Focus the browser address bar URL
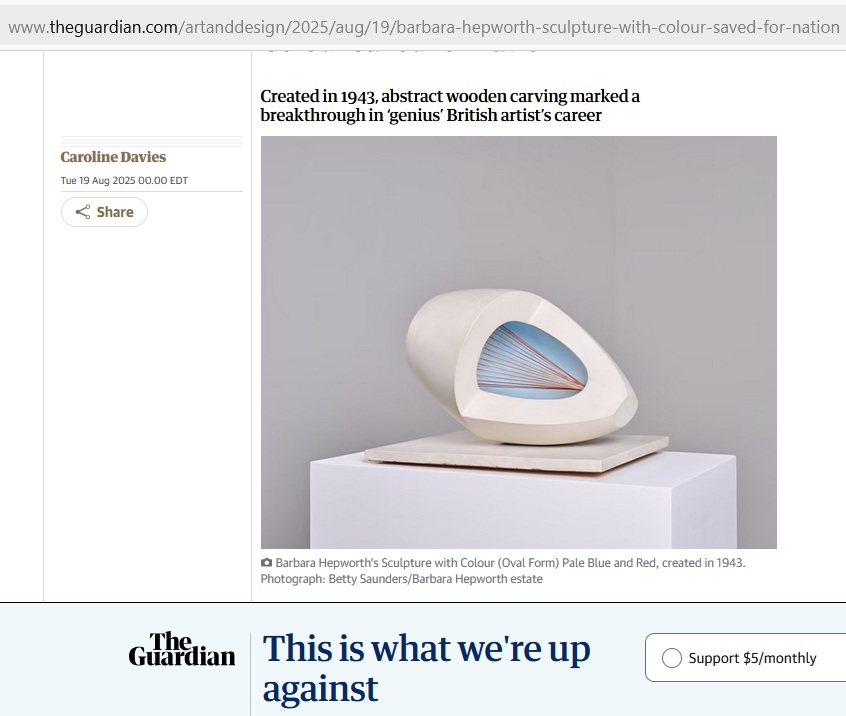Image resolution: width=846 pixels, height=716 pixels. 424,27
